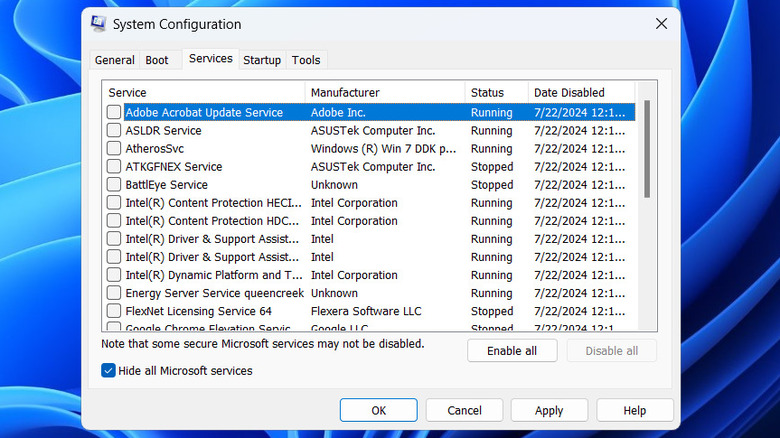780x438 pixels.
Task: Cancel the System Configuration dialog
Action: [464, 410]
